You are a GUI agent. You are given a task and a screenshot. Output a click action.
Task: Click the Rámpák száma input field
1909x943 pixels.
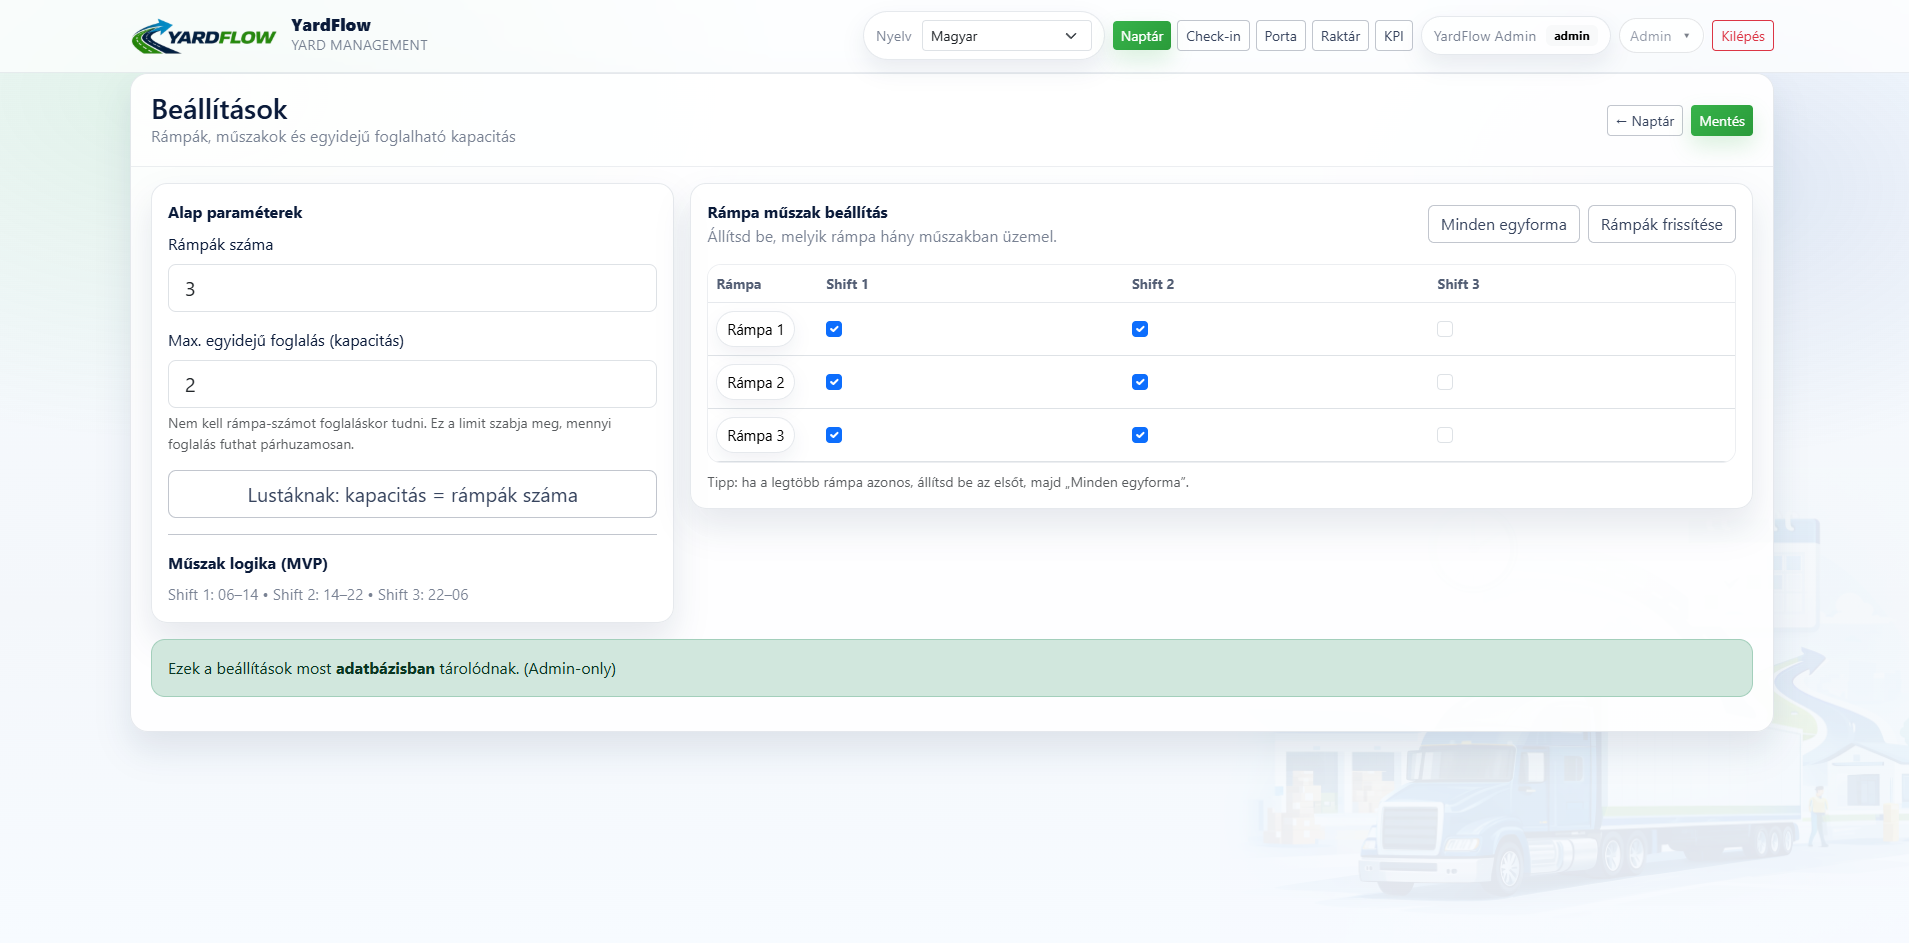pos(412,288)
